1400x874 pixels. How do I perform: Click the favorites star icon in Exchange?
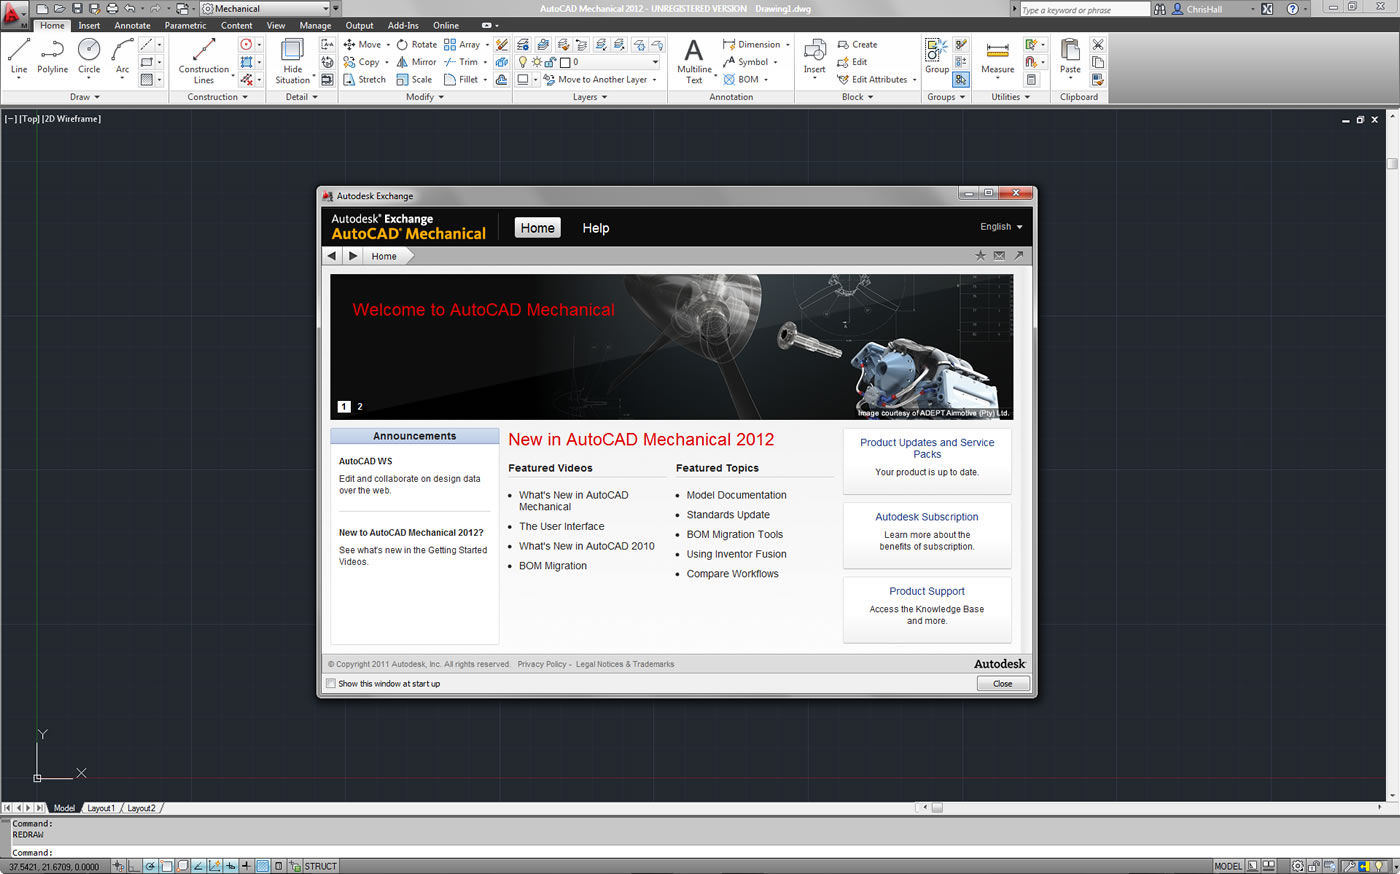[x=981, y=256]
